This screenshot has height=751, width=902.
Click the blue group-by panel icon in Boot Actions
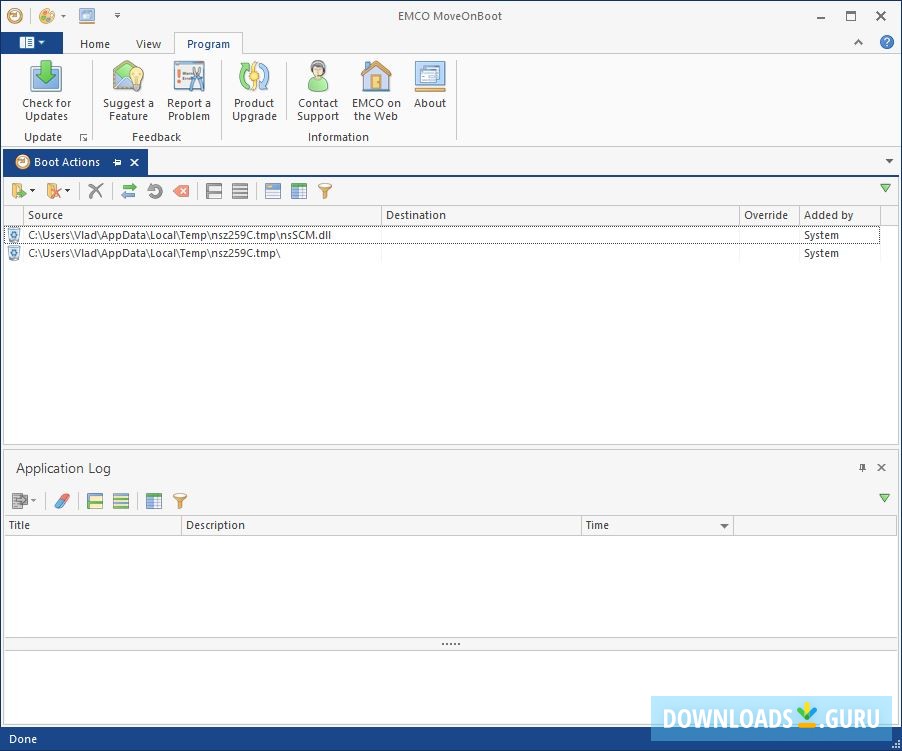273,191
